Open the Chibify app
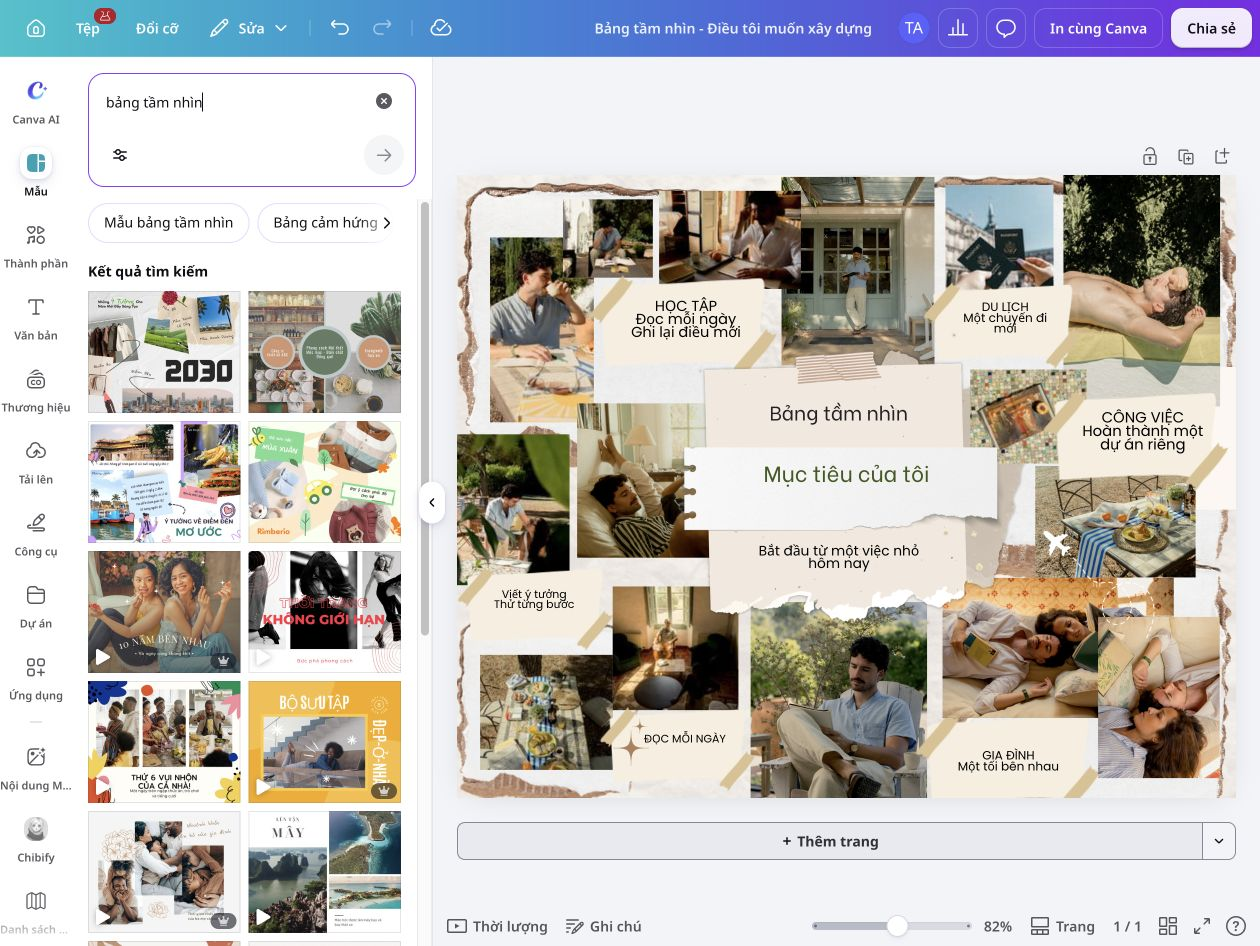This screenshot has height=946, width=1260. 36,840
